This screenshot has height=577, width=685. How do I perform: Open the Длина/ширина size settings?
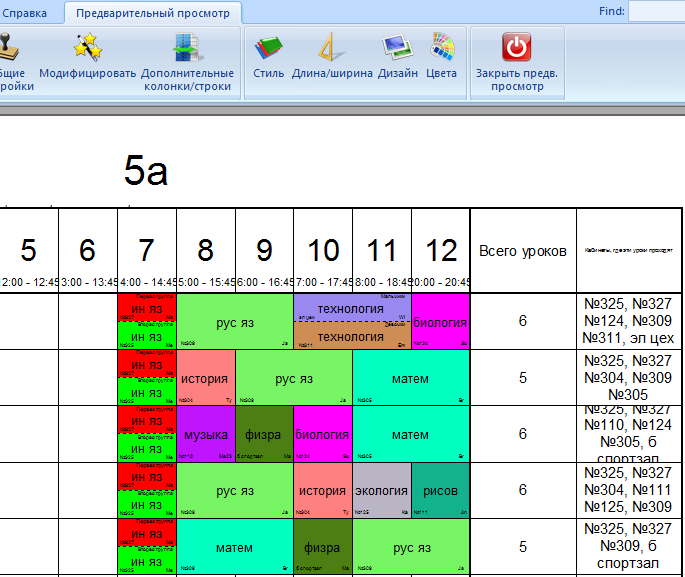(332, 48)
